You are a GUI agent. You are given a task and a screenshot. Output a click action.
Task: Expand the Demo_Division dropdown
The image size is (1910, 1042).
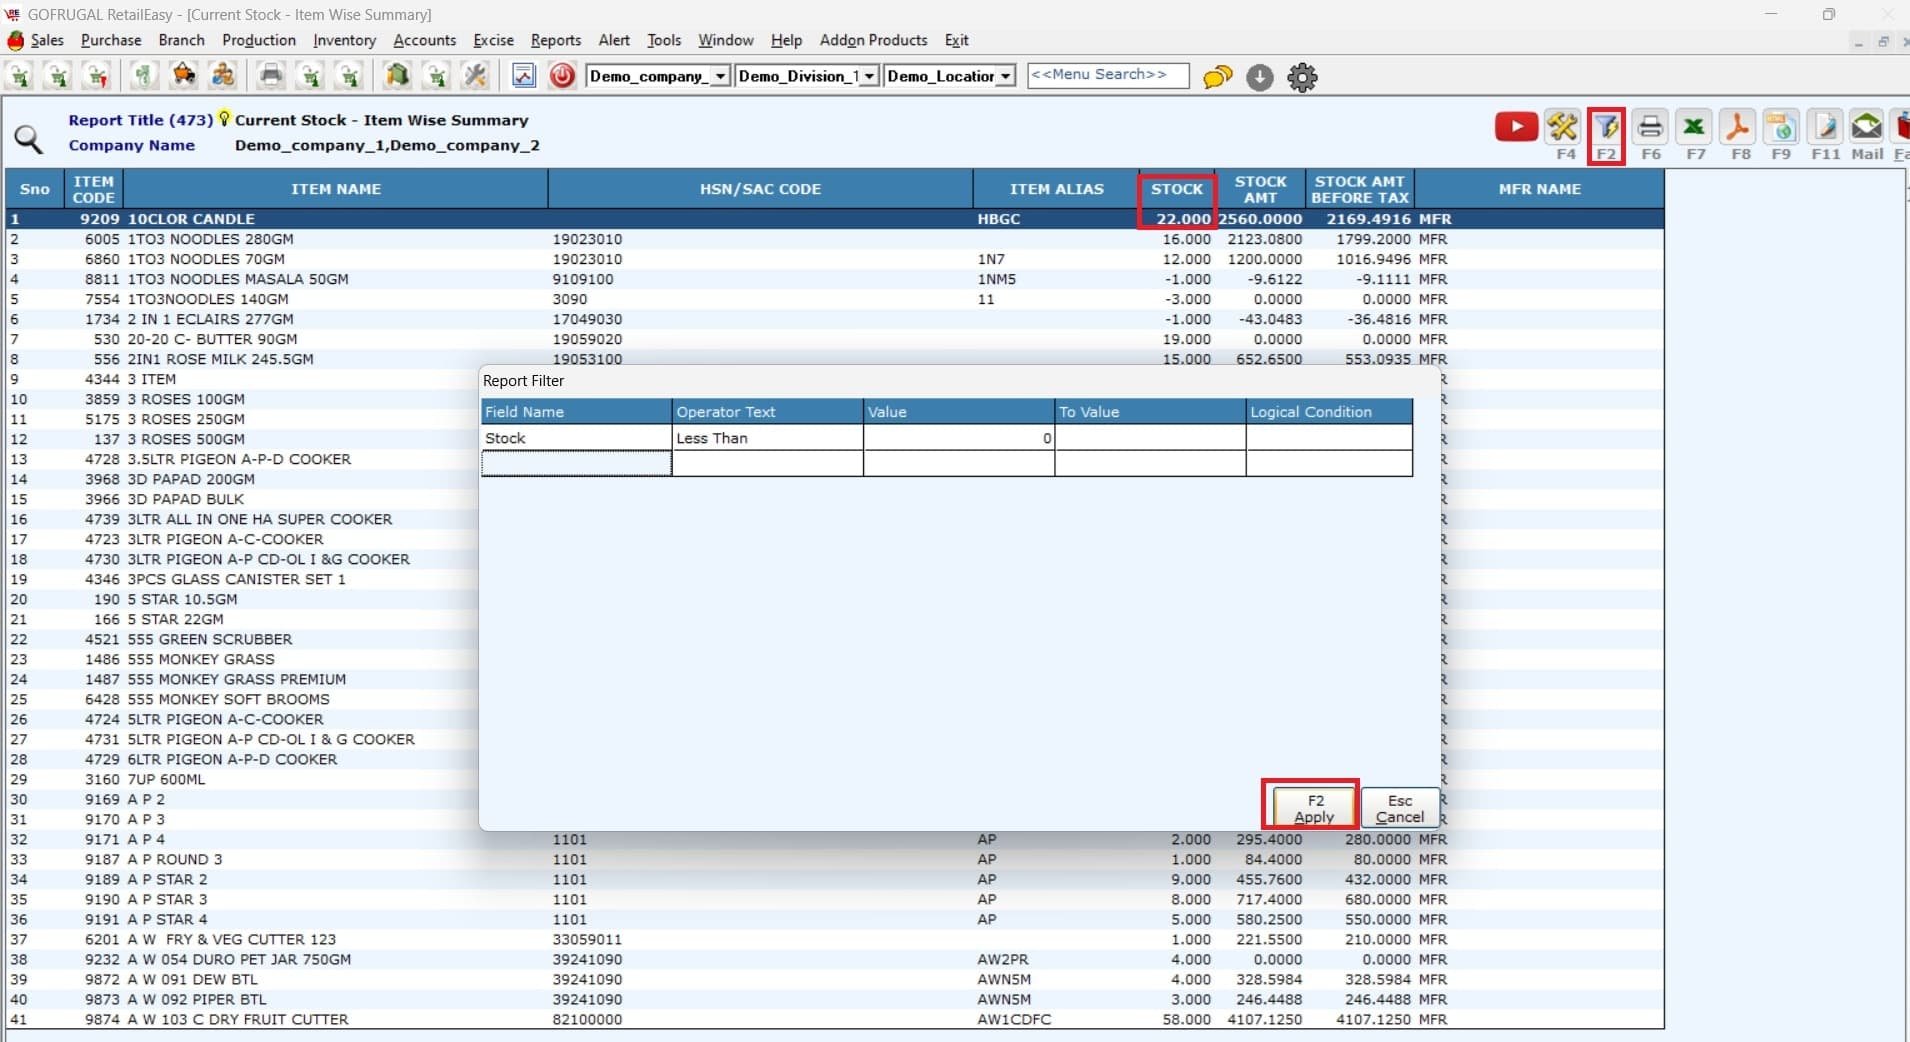click(x=869, y=76)
